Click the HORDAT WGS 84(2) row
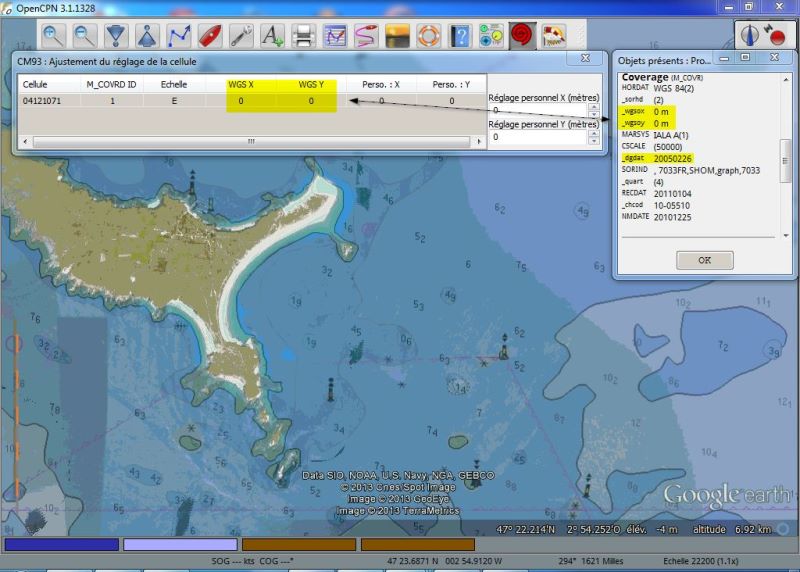 658,88
